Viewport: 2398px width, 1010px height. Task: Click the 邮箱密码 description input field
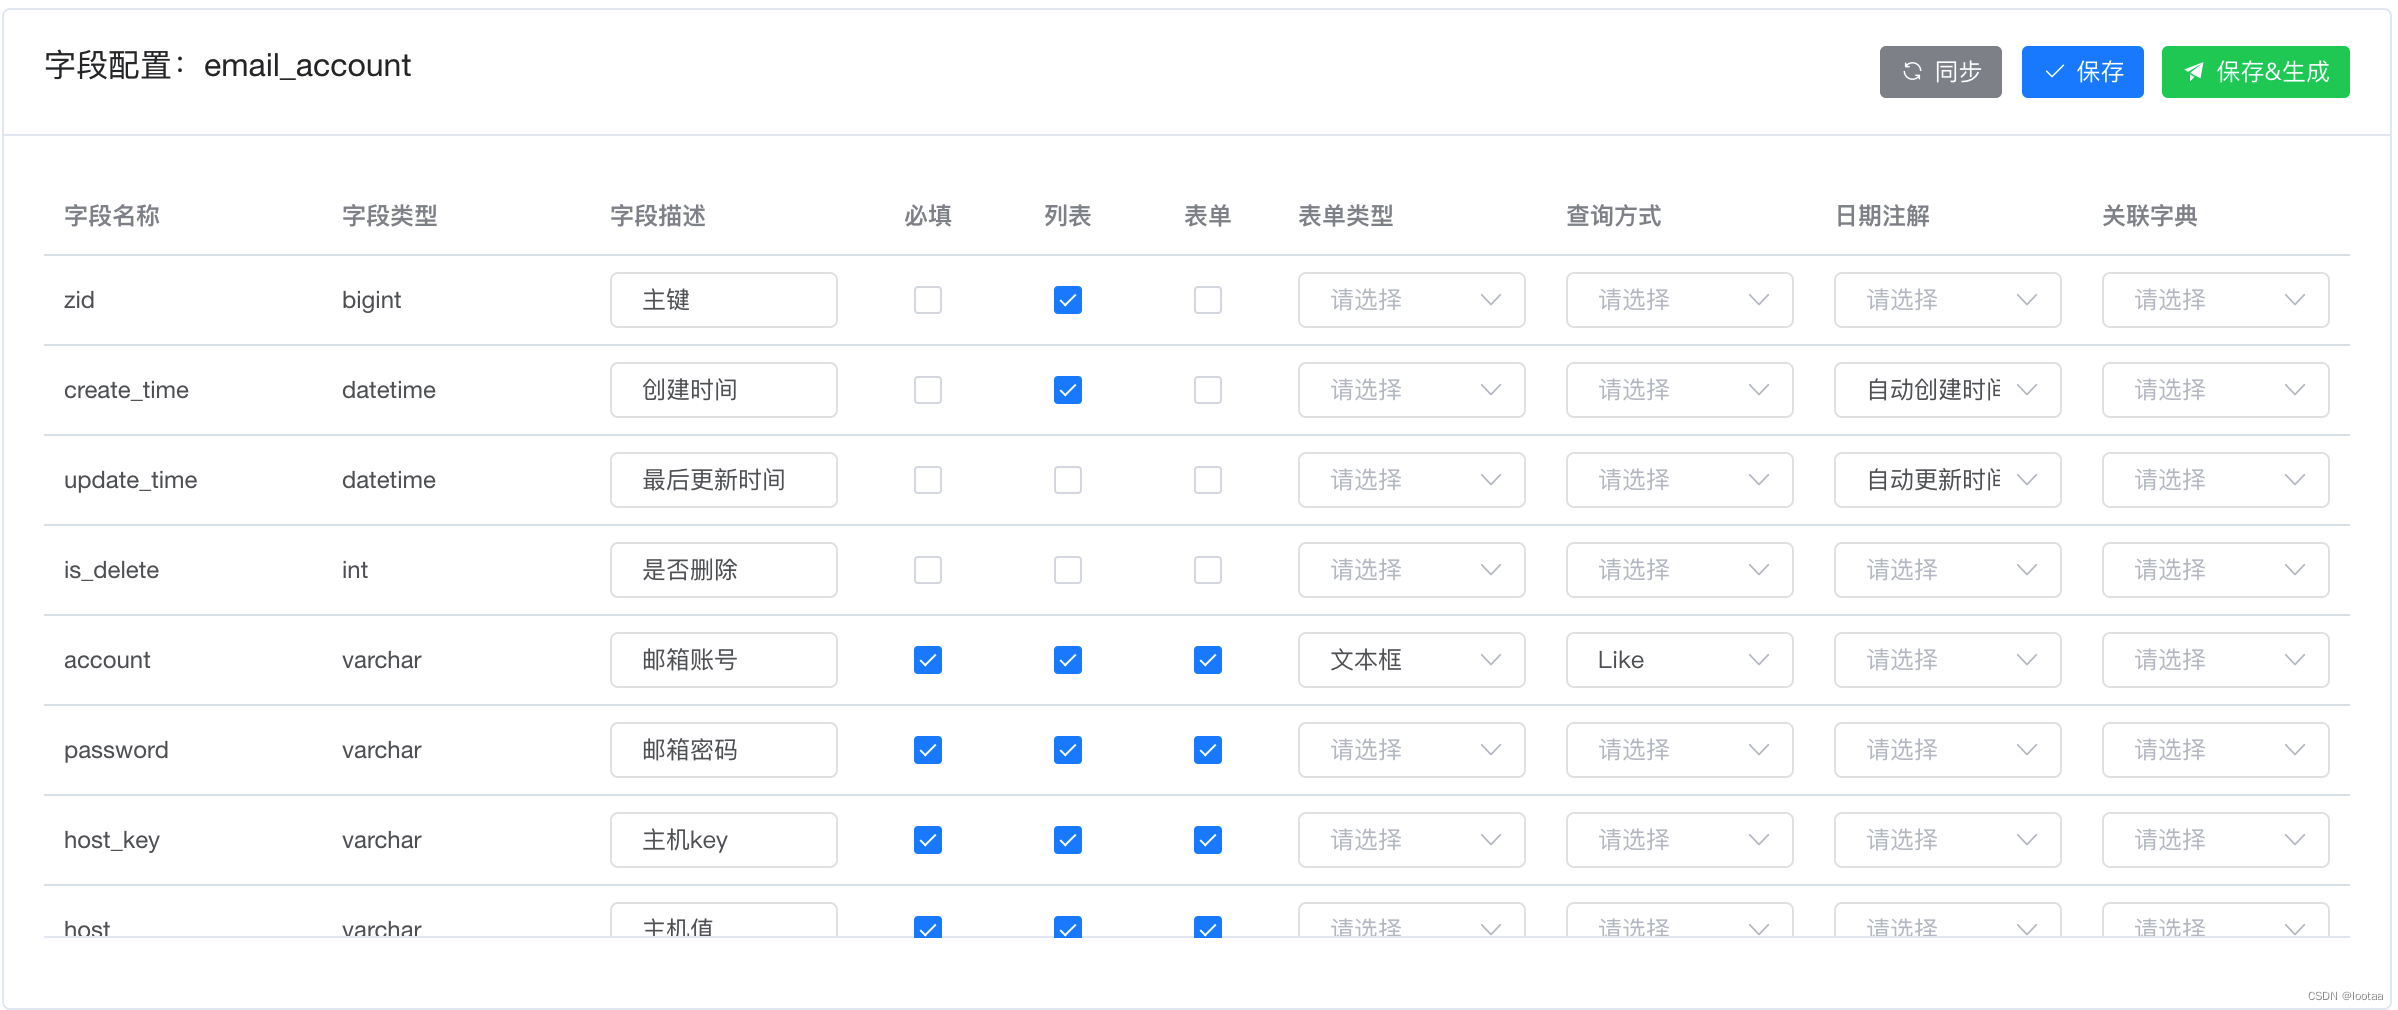point(723,750)
